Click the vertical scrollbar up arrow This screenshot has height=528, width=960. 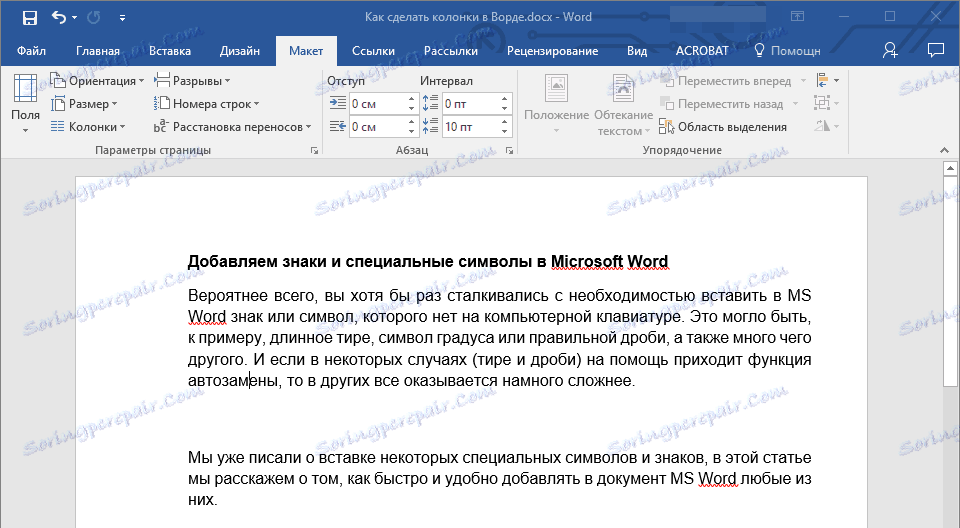pos(950,168)
